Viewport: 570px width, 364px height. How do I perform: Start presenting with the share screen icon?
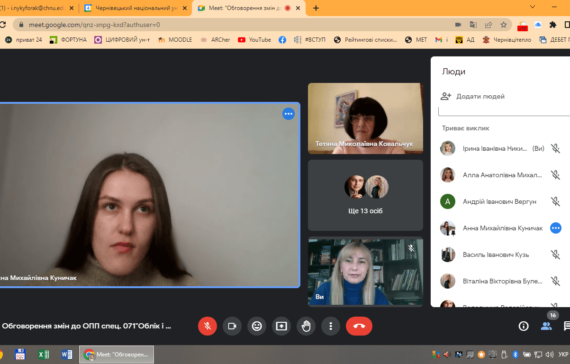[x=281, y=326]
